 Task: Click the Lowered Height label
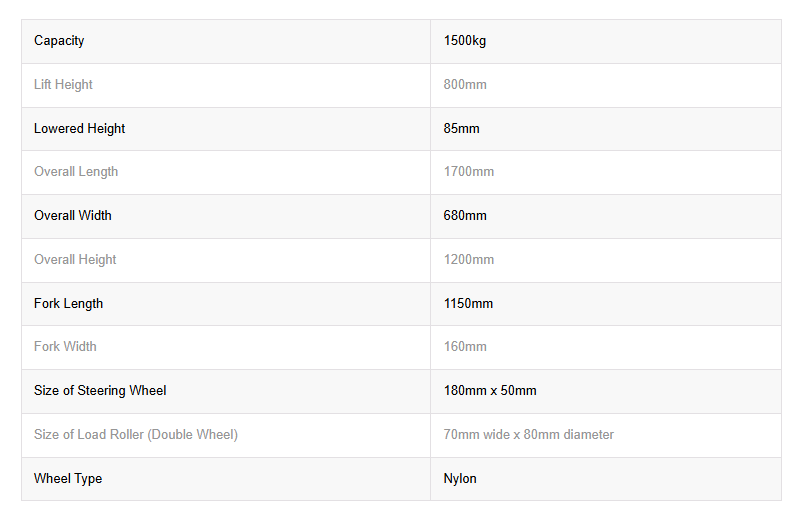(79, 129)
